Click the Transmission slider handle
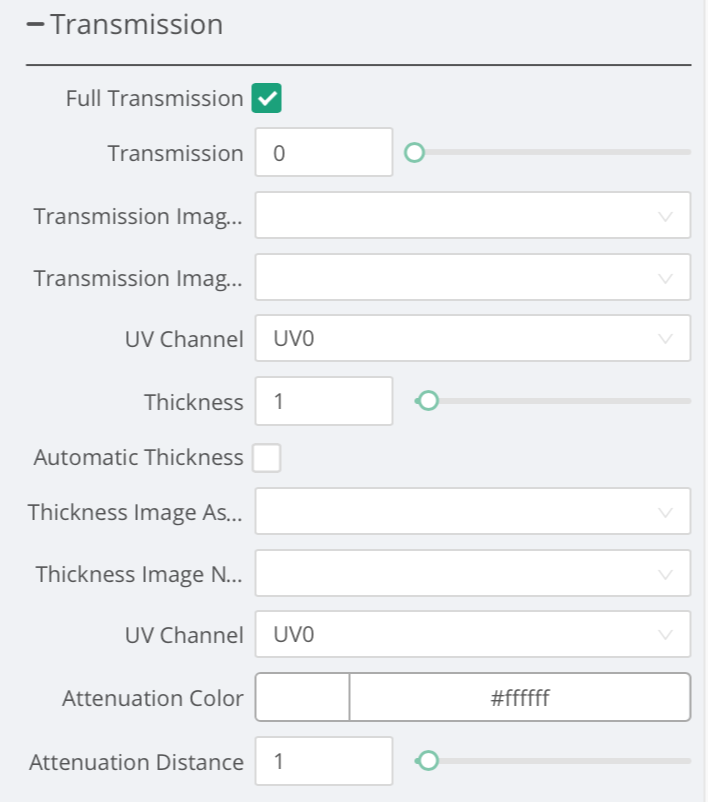 coord(414,152)
